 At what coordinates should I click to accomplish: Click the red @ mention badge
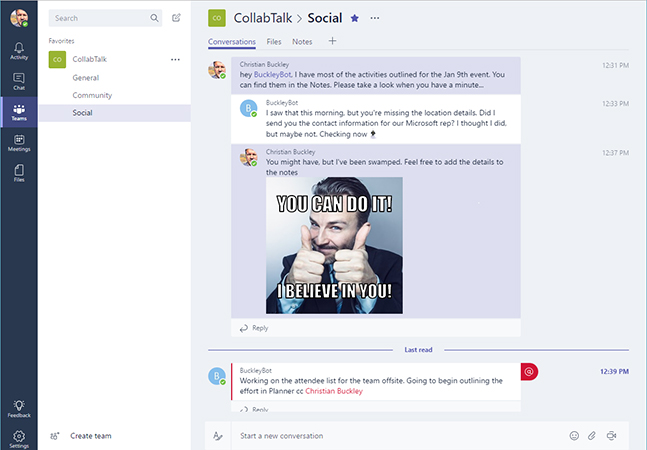coord(529,372)
